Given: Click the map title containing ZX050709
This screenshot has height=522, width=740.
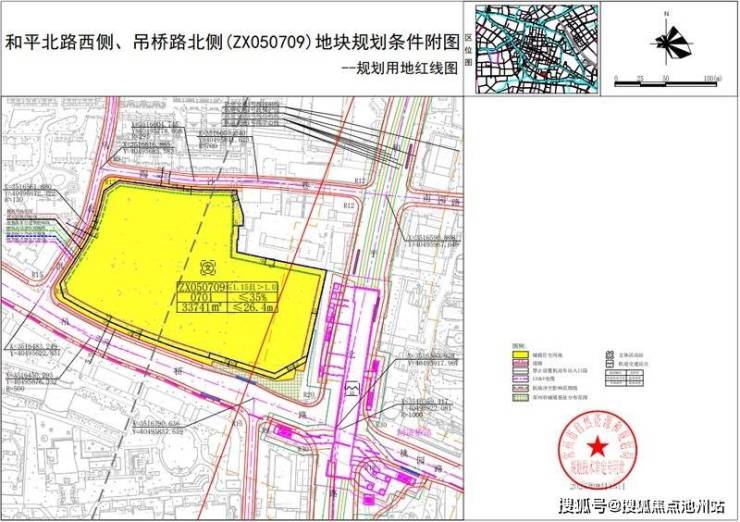Looking at the screenshot, I should point(232,42).
